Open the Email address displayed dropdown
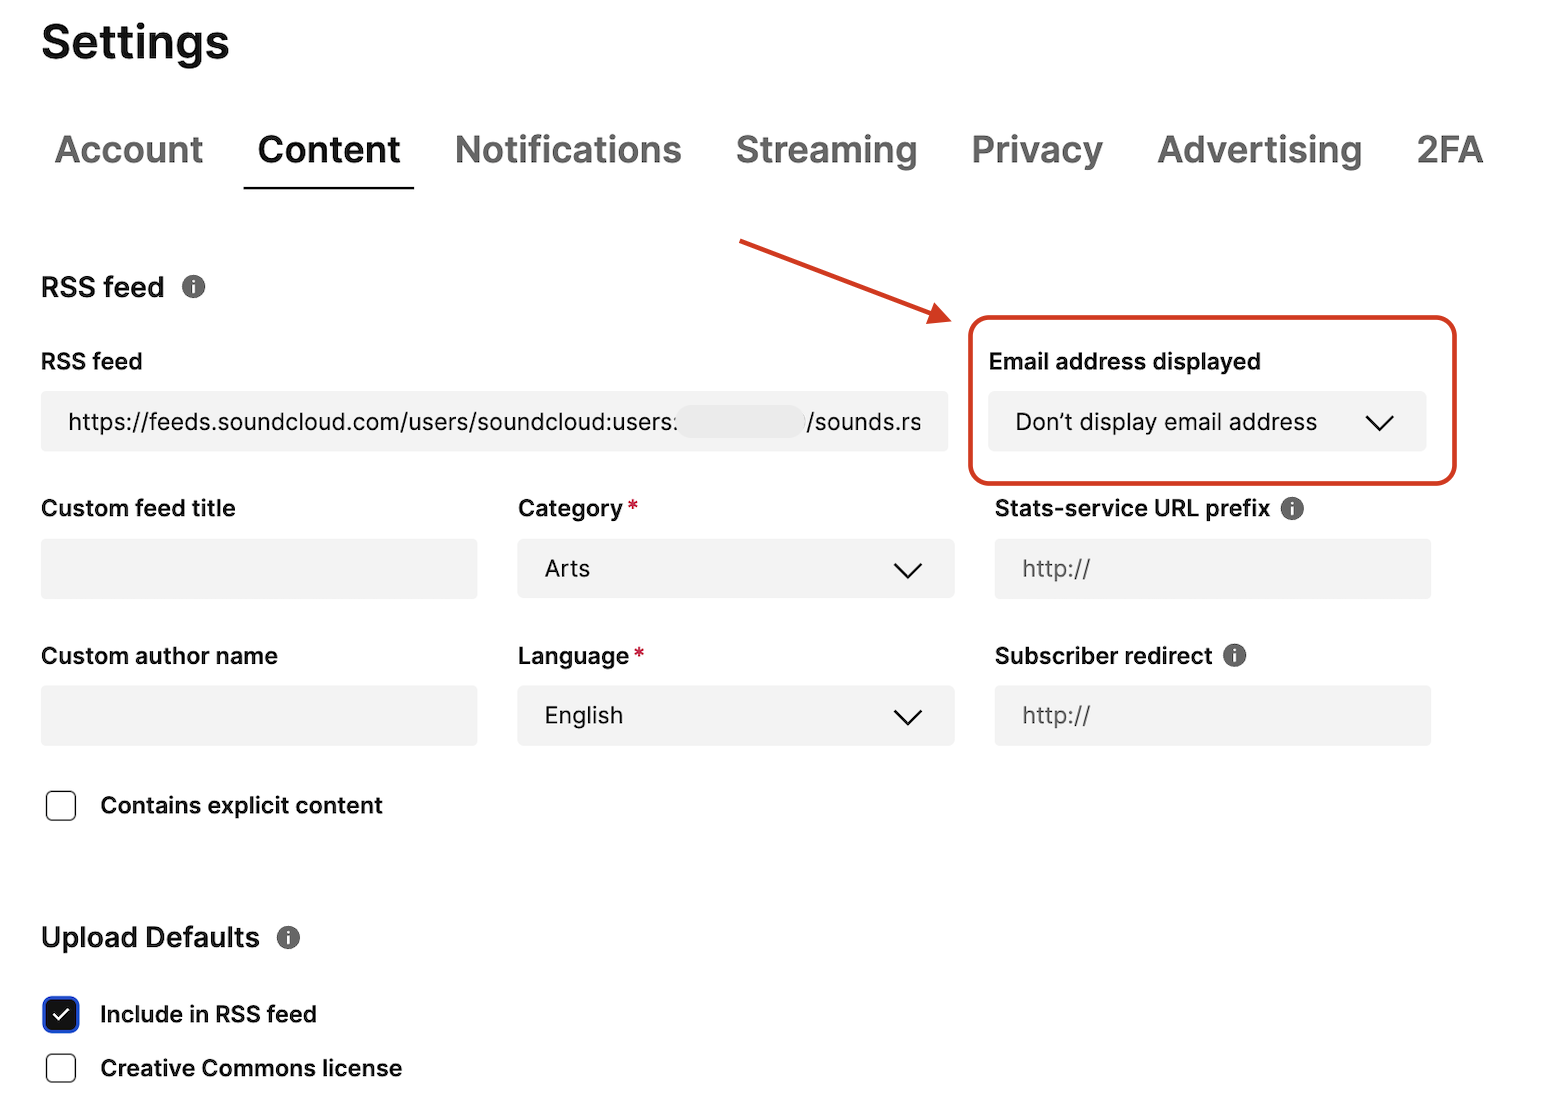Screen dimensions: 1546x1102 [x=1207, y=422]
